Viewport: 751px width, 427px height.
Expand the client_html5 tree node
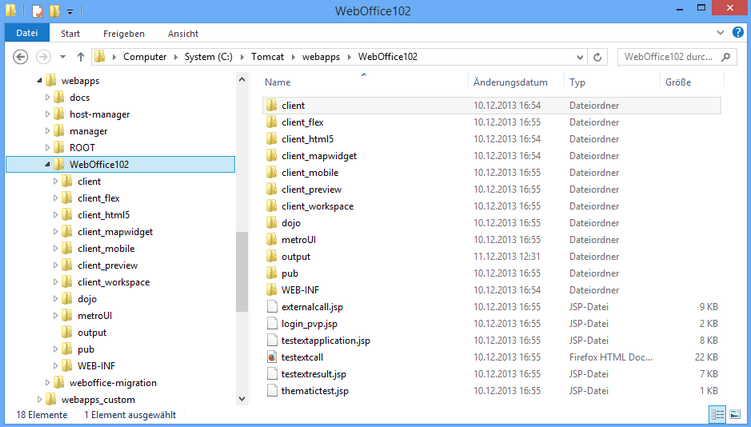pos(56,215)
